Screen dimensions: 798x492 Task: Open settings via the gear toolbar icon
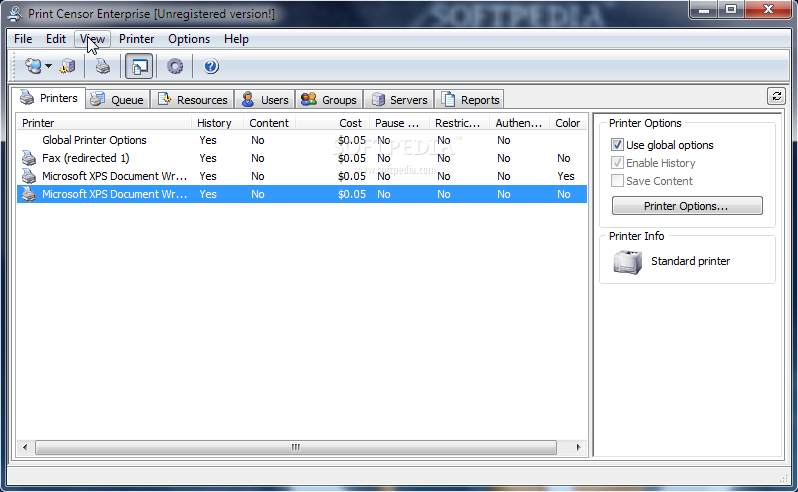(x=175, y=66)
